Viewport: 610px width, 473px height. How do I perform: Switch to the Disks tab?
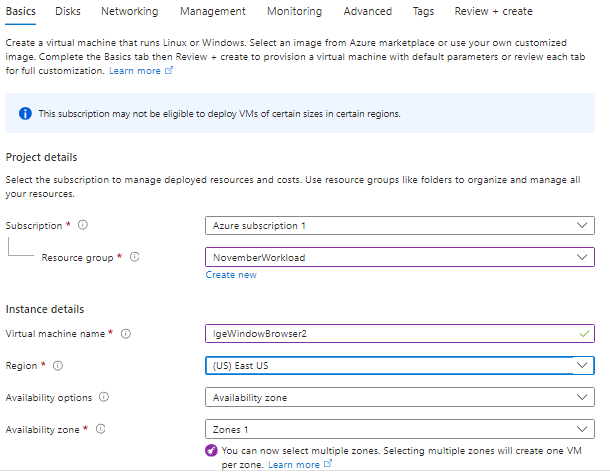click(69, 12)
